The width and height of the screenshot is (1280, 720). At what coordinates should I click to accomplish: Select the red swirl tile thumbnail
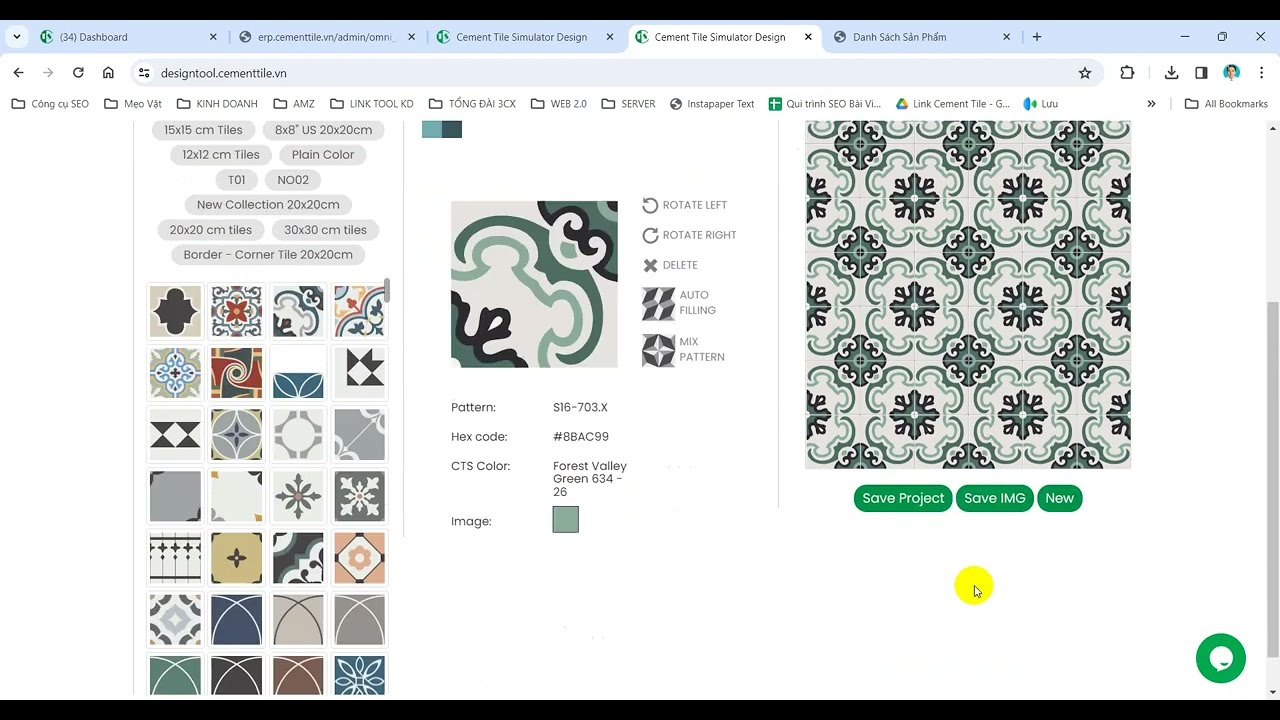click(x=236, y=373)
